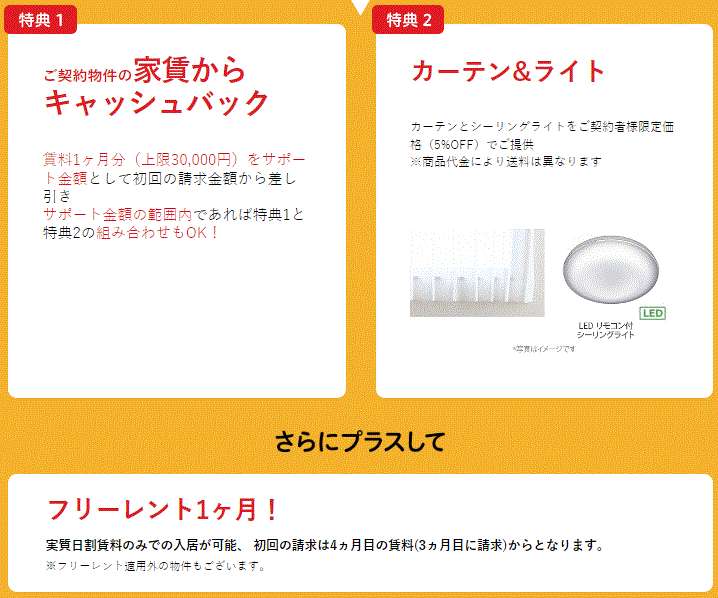718x598 pixels.
Task: Click the red 特典2 badge
Action: coord(409,20)
